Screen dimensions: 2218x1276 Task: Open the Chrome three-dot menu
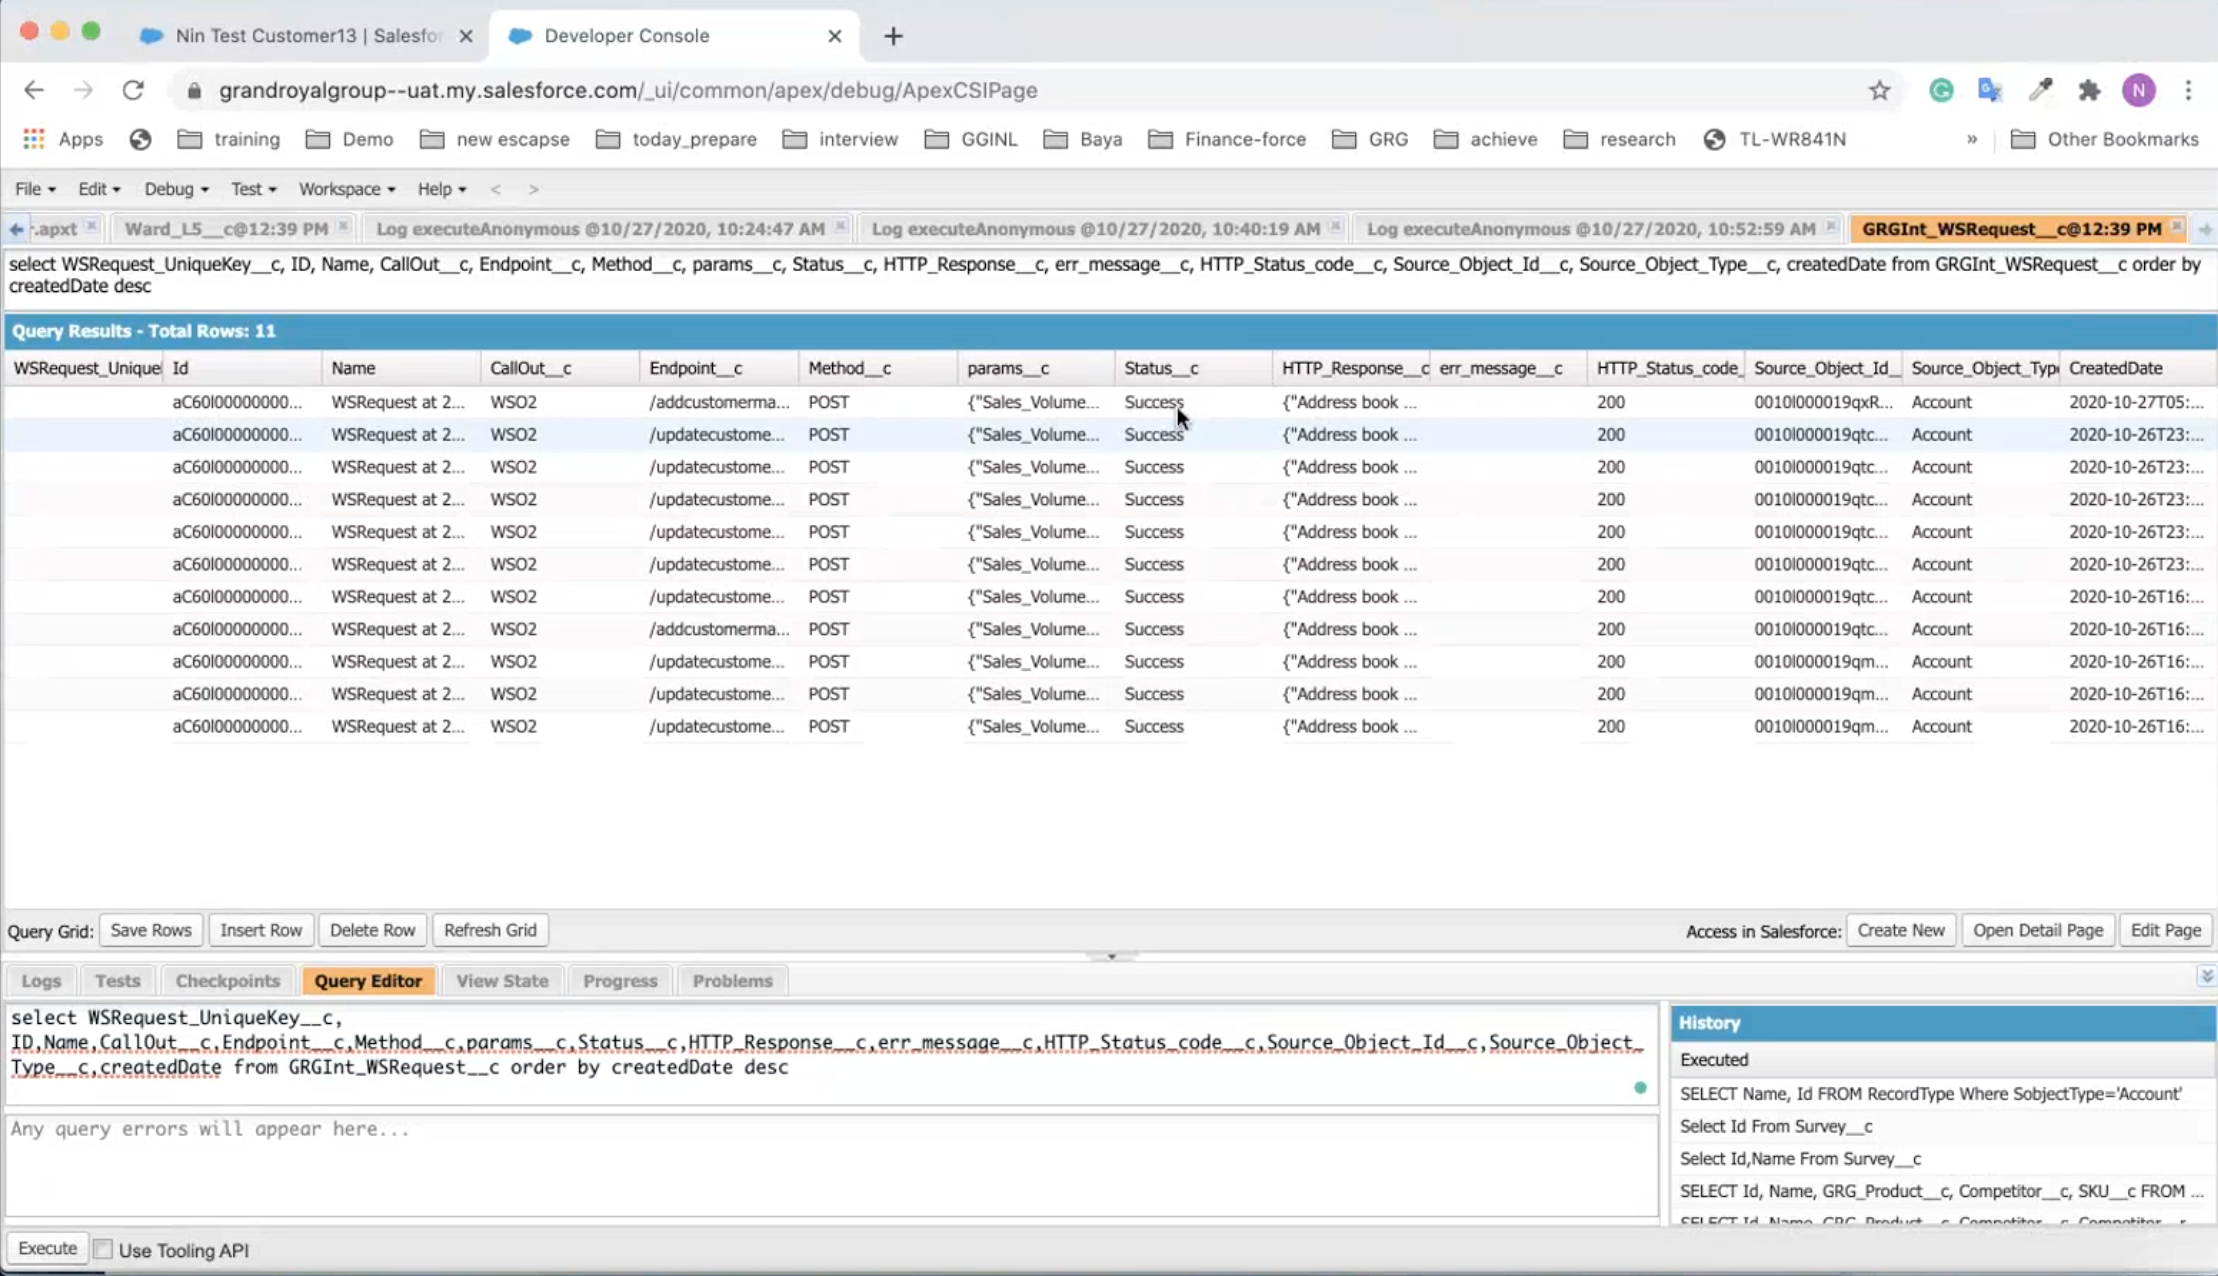2188,90
